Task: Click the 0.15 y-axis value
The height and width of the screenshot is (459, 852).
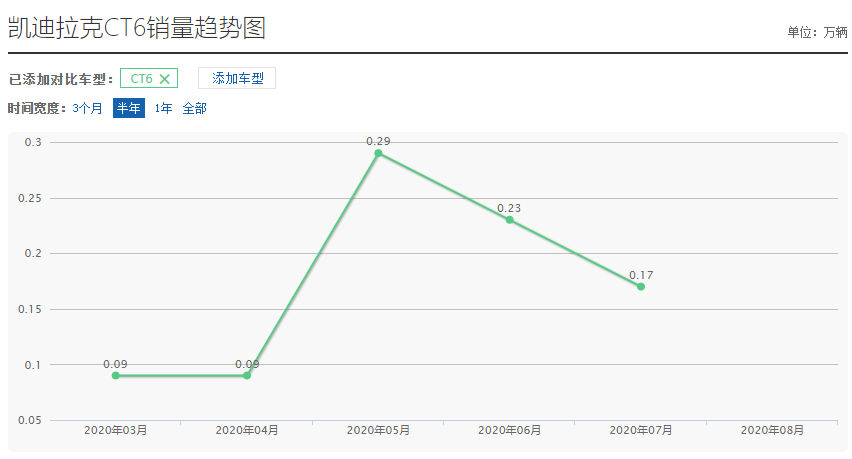Action: 30,309
